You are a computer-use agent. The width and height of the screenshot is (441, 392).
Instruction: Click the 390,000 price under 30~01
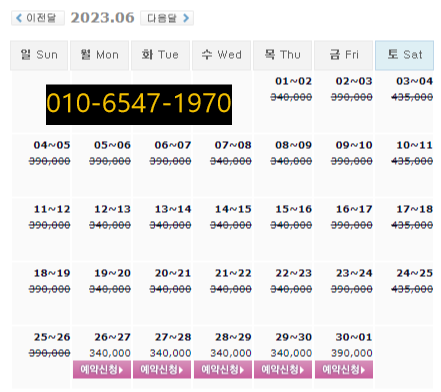click(352, 353)
